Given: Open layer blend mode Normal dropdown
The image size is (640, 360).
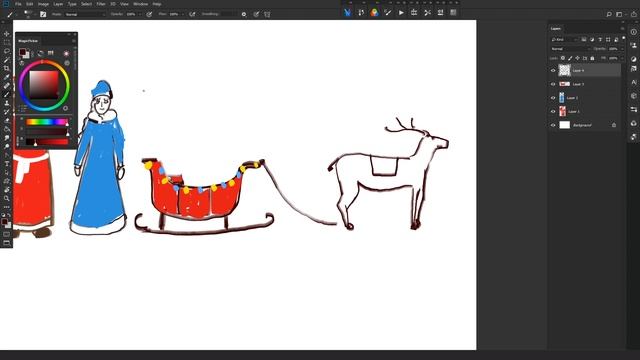Looking at the screenshot, I should (570, 49).
